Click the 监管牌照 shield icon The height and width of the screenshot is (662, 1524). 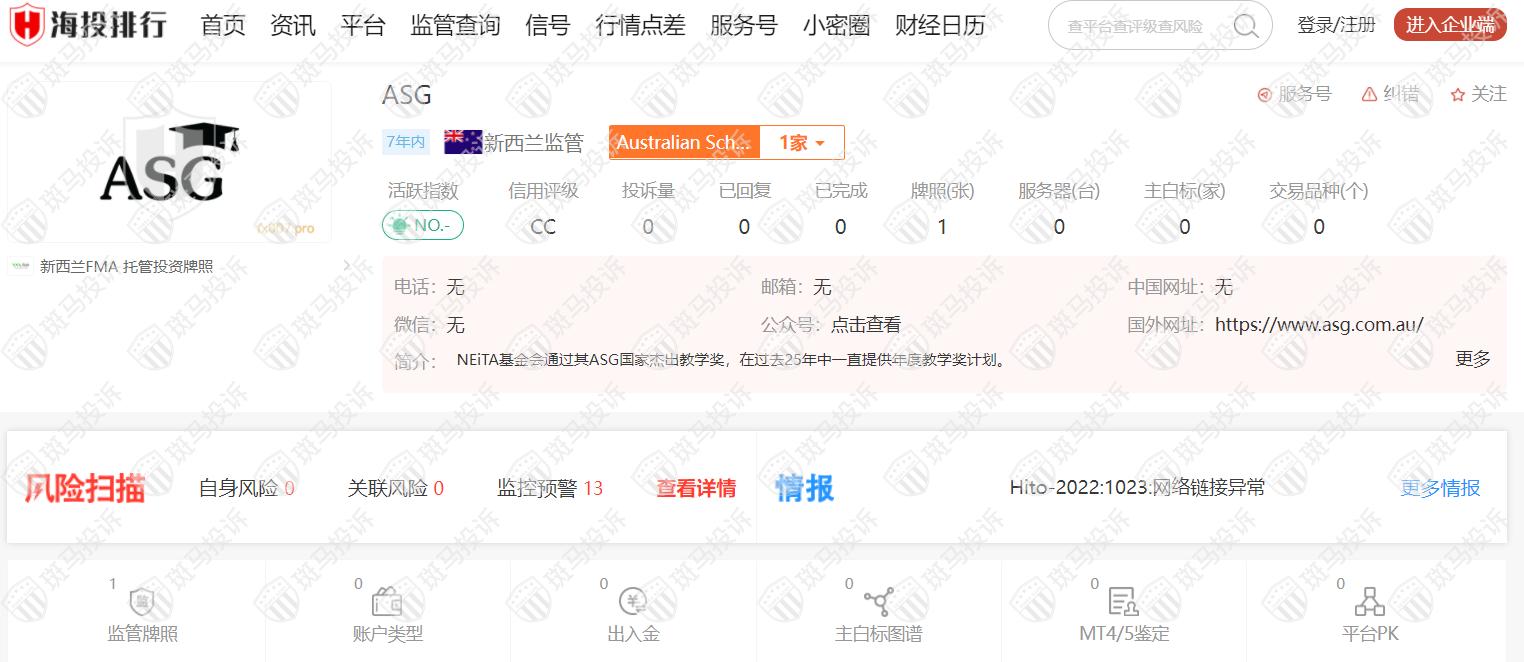coord(142,602)
